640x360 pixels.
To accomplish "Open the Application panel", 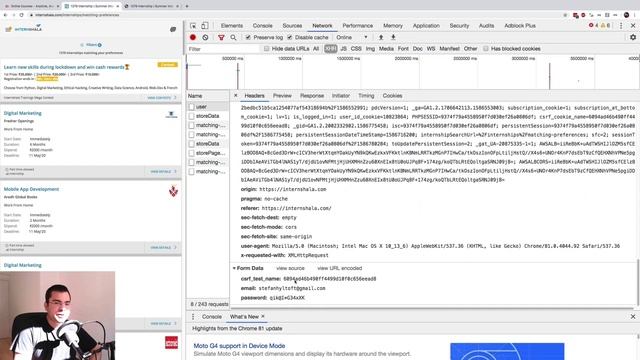I will (426, 25).
